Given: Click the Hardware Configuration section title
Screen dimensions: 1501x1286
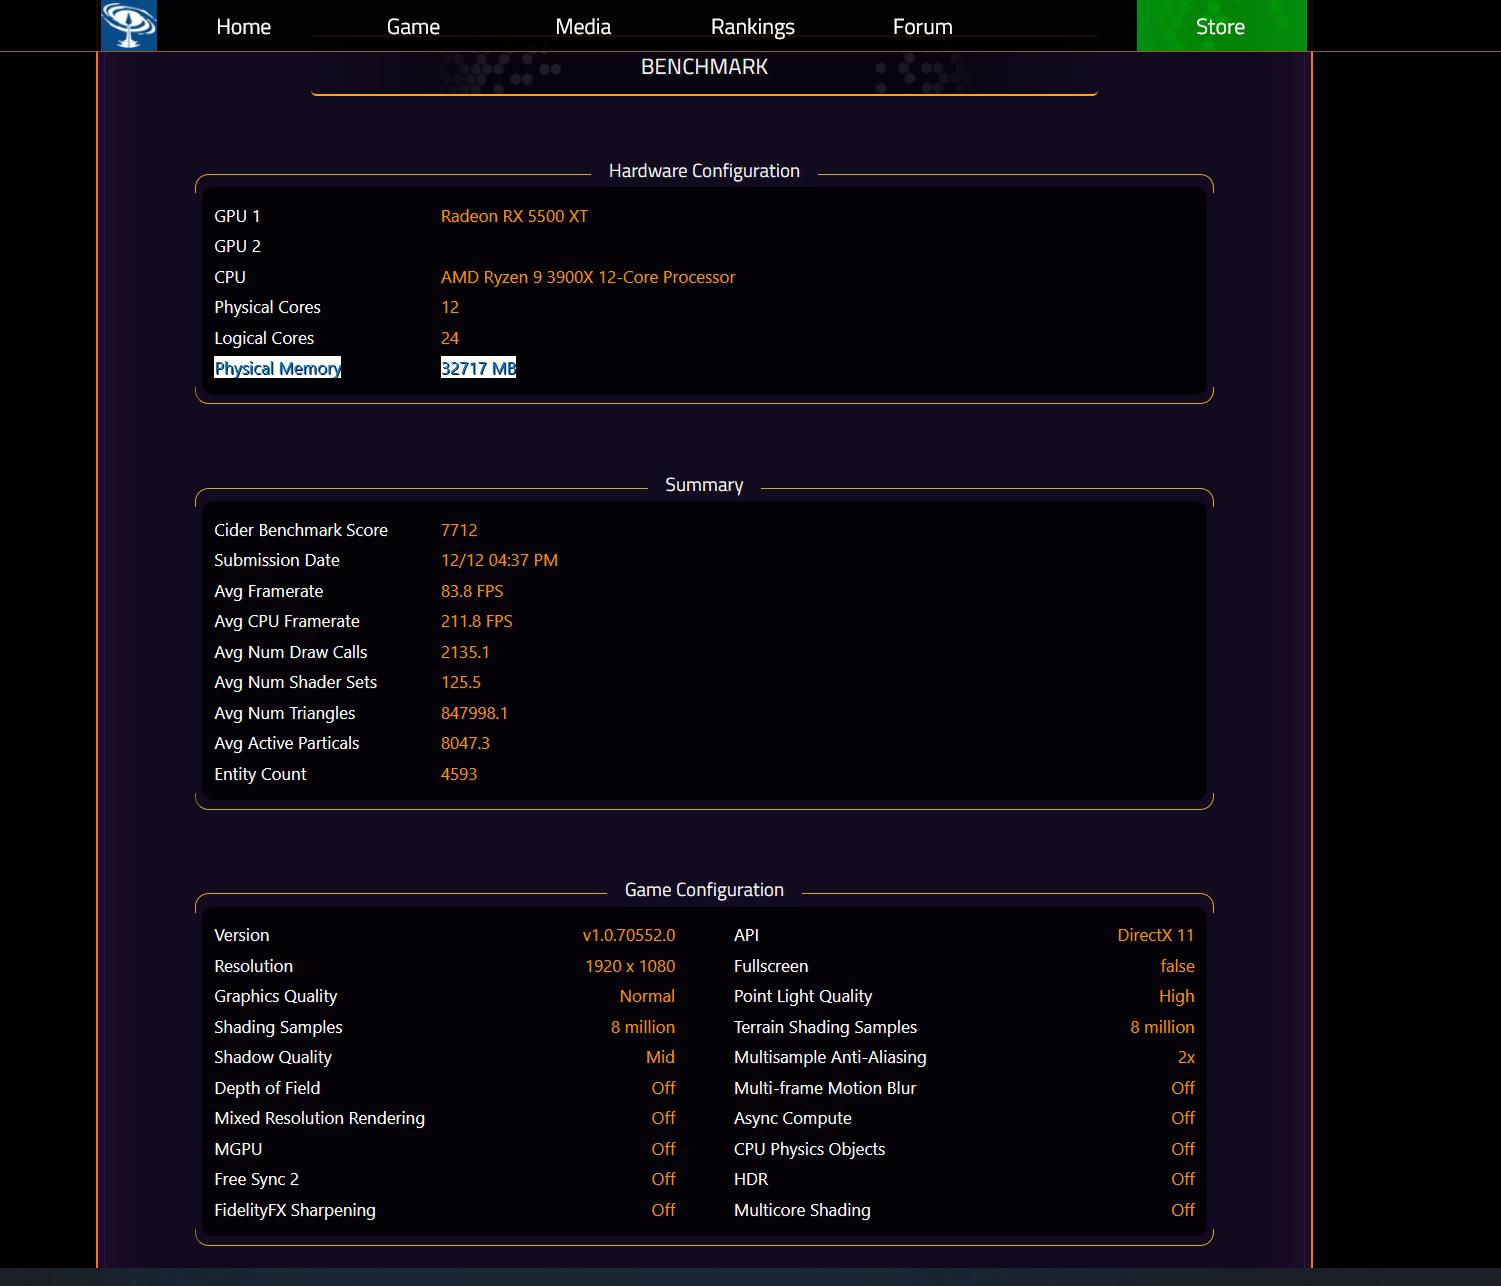Looking at the screenshot, I should (x=704, y=171).
